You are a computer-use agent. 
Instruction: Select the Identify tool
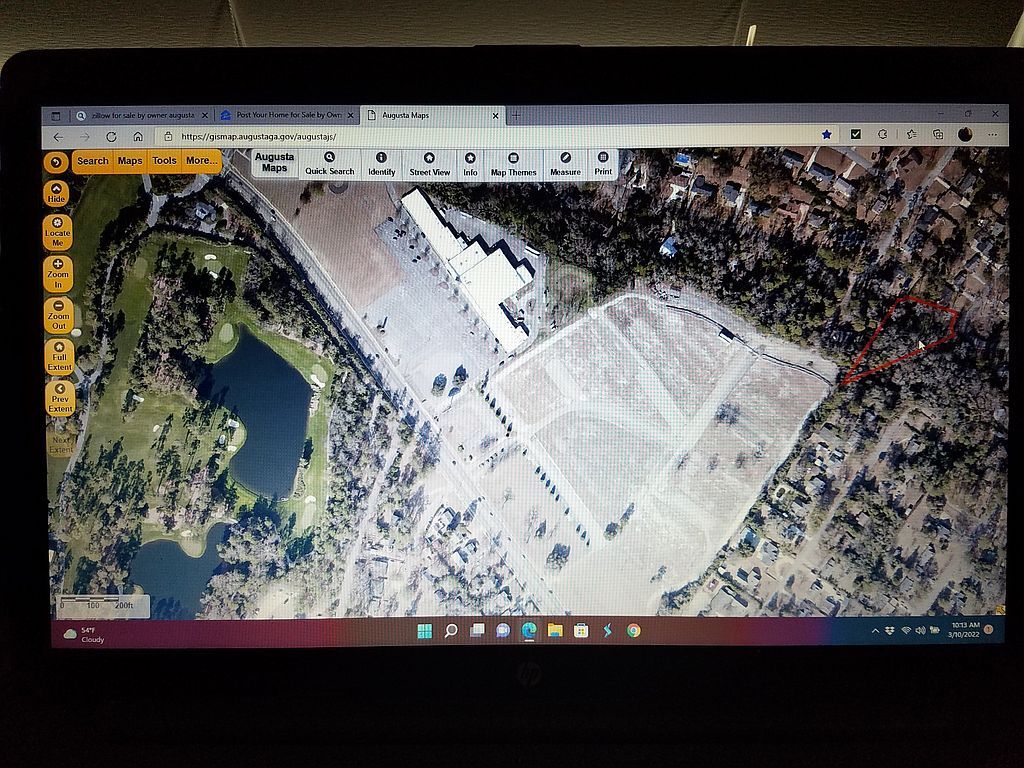(x=381, y=164)
